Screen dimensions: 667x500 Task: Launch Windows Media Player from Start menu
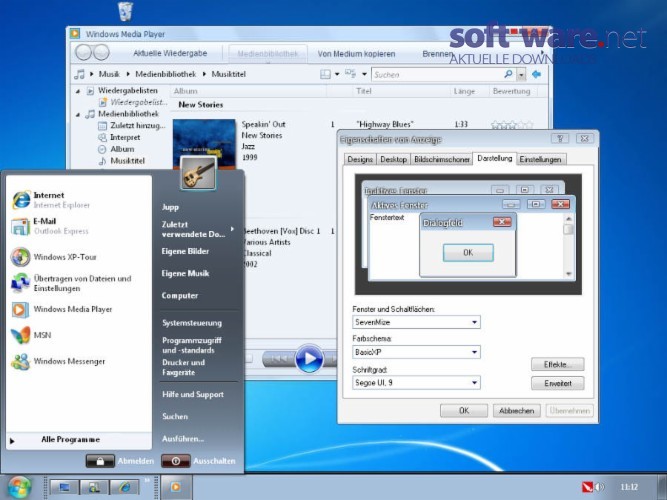tap(62, 309)
